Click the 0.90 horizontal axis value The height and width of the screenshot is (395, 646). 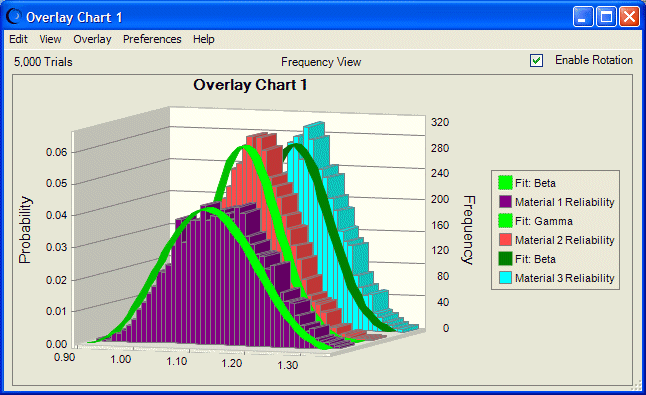(64, 357)
